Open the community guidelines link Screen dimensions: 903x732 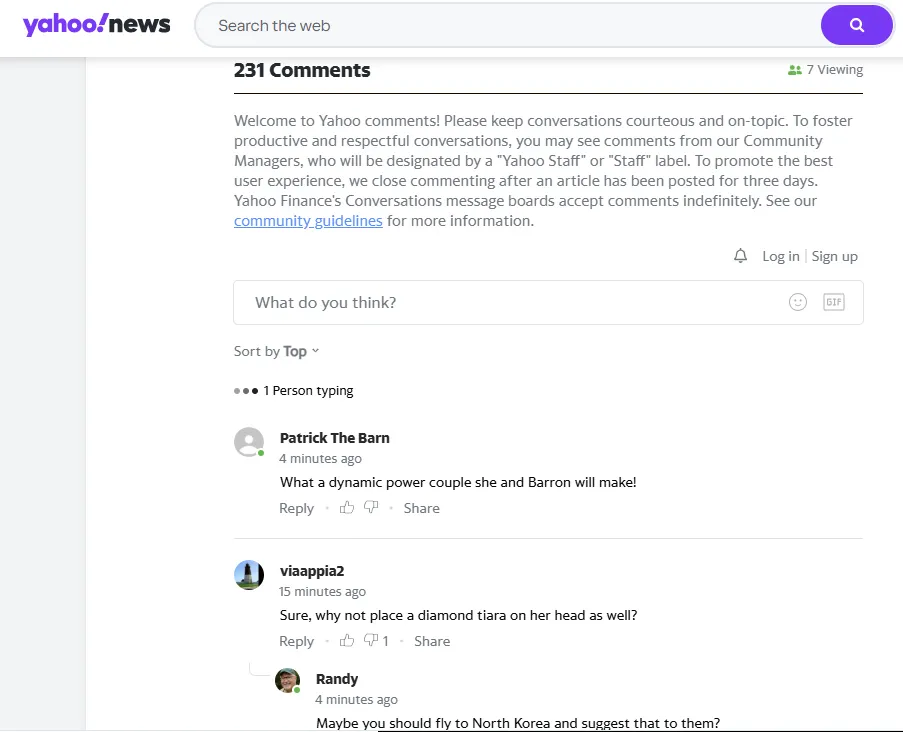[308, 221]
